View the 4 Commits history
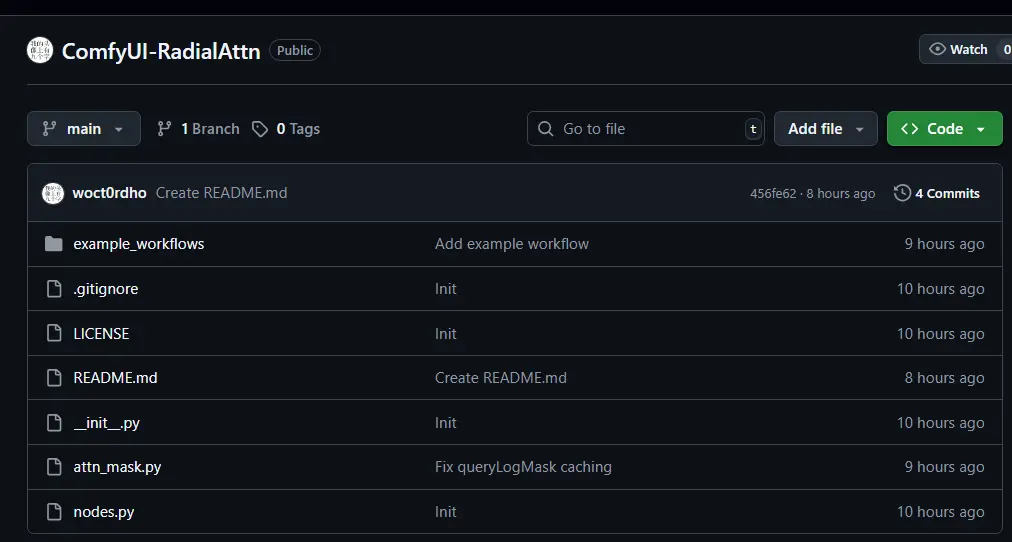The height and width of the screenshot is (542, 1012). (947, 193)
